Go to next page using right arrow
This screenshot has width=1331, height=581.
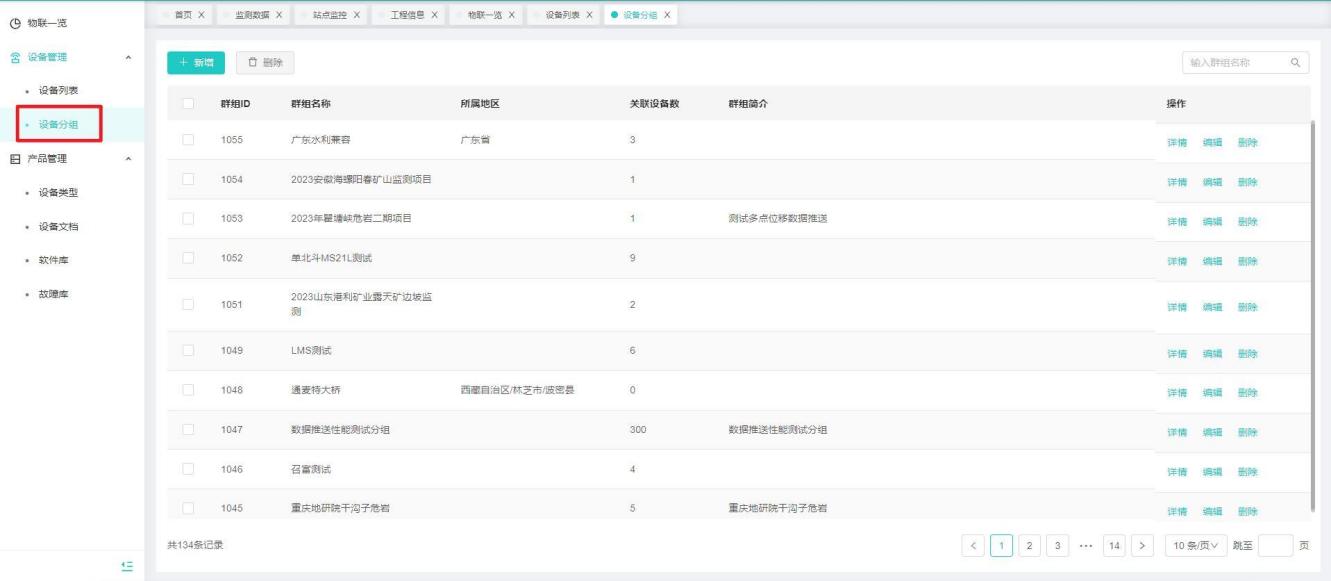pos(1142,545)
